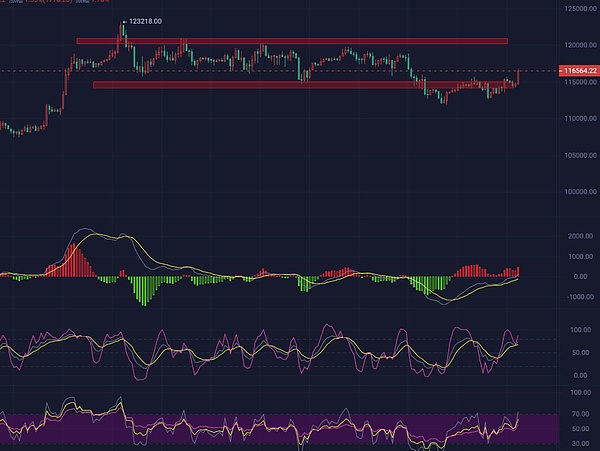Click the dashed red current price line
The image size is (600, 451).
[300, 72]
